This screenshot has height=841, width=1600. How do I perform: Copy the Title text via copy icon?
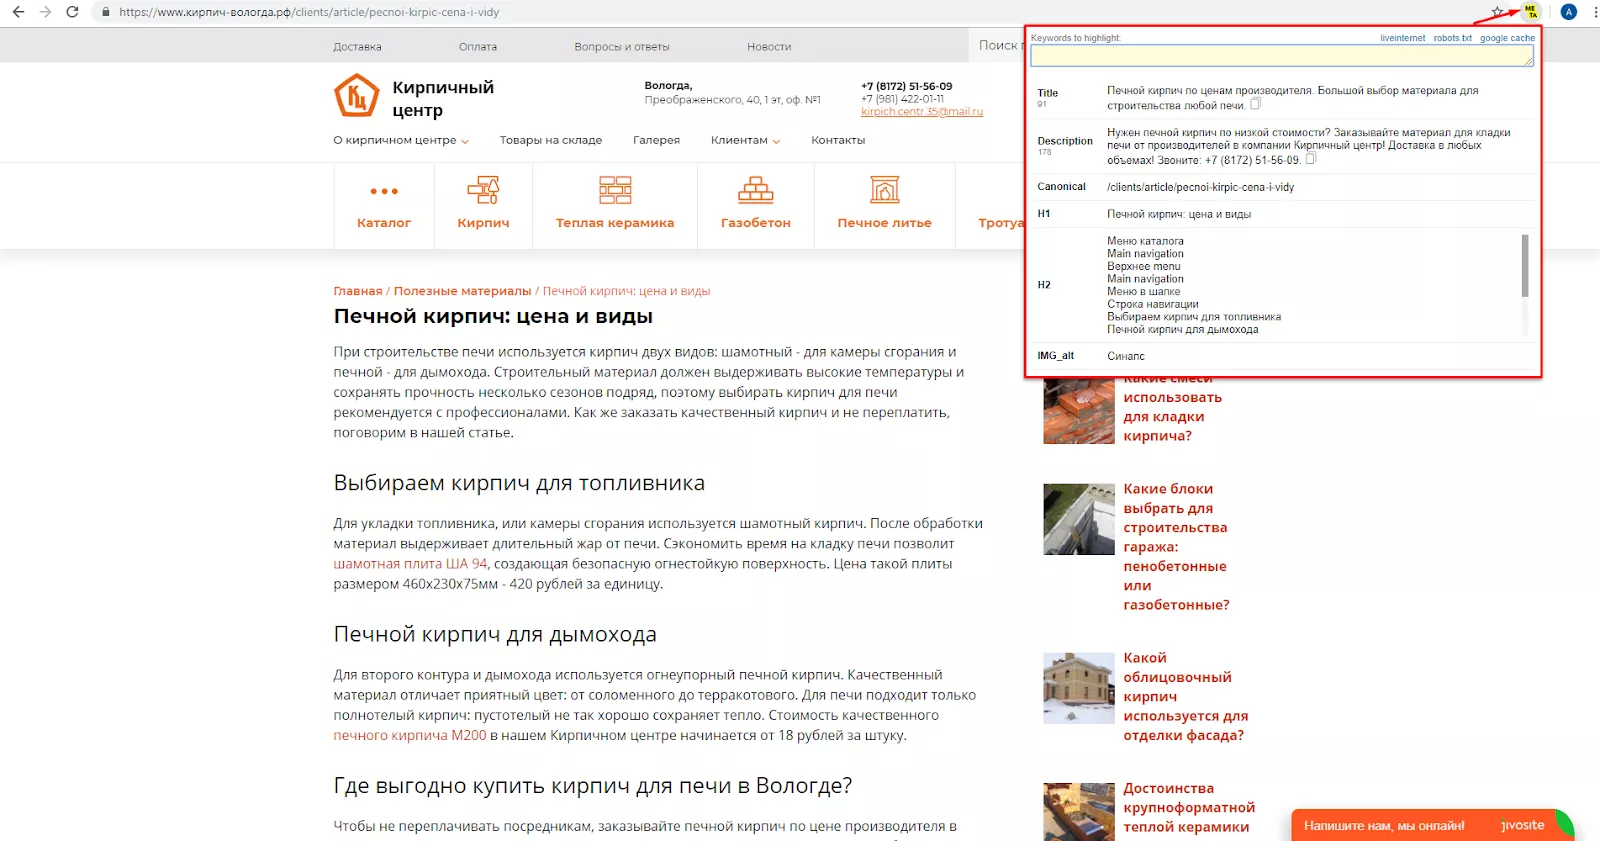click(x=1256, y=104)
